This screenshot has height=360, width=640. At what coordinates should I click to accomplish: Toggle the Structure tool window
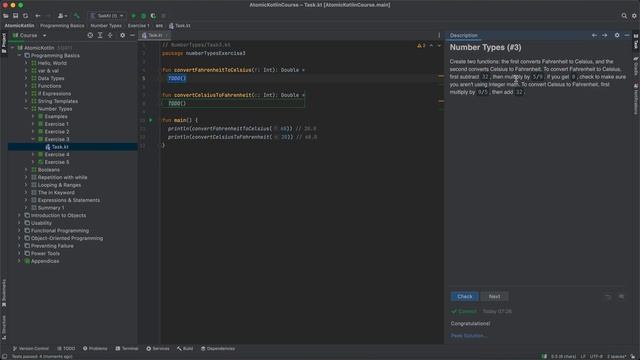tap(4, 327)
